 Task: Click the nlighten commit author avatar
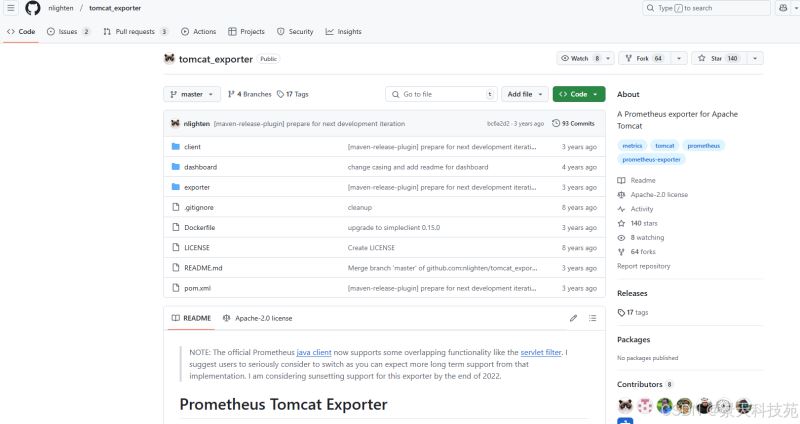[175, 123]
